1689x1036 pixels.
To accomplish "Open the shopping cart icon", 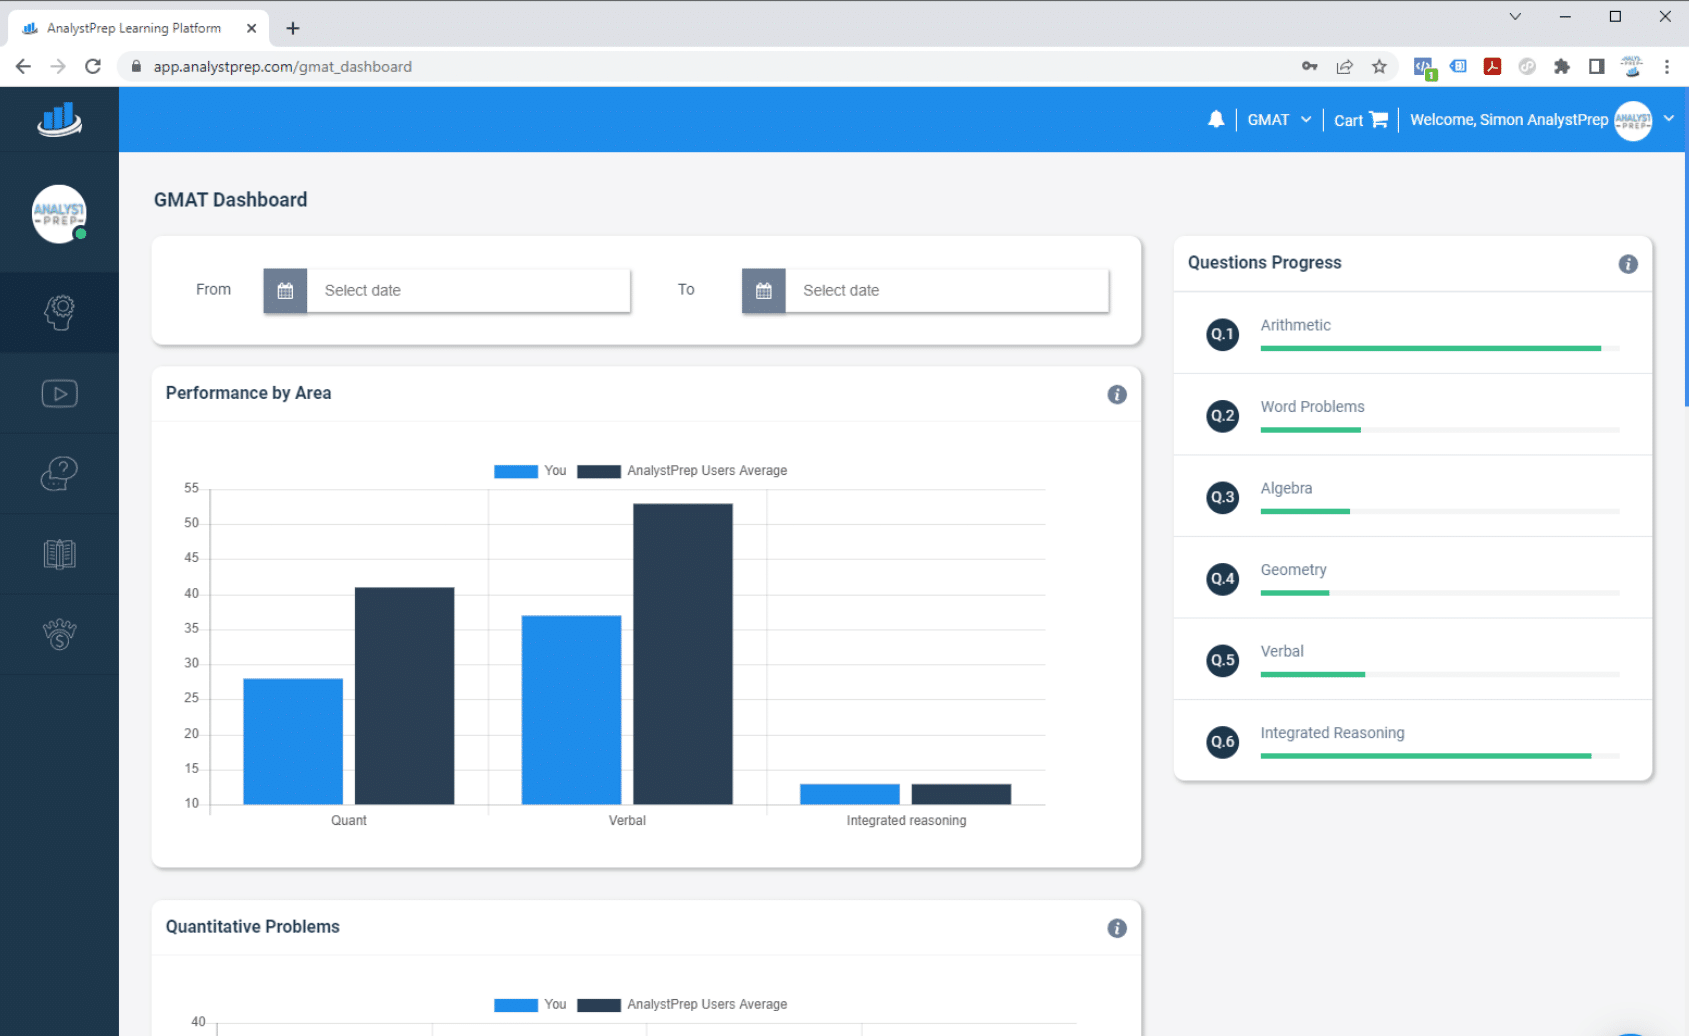I will (x=1378, y=120).
